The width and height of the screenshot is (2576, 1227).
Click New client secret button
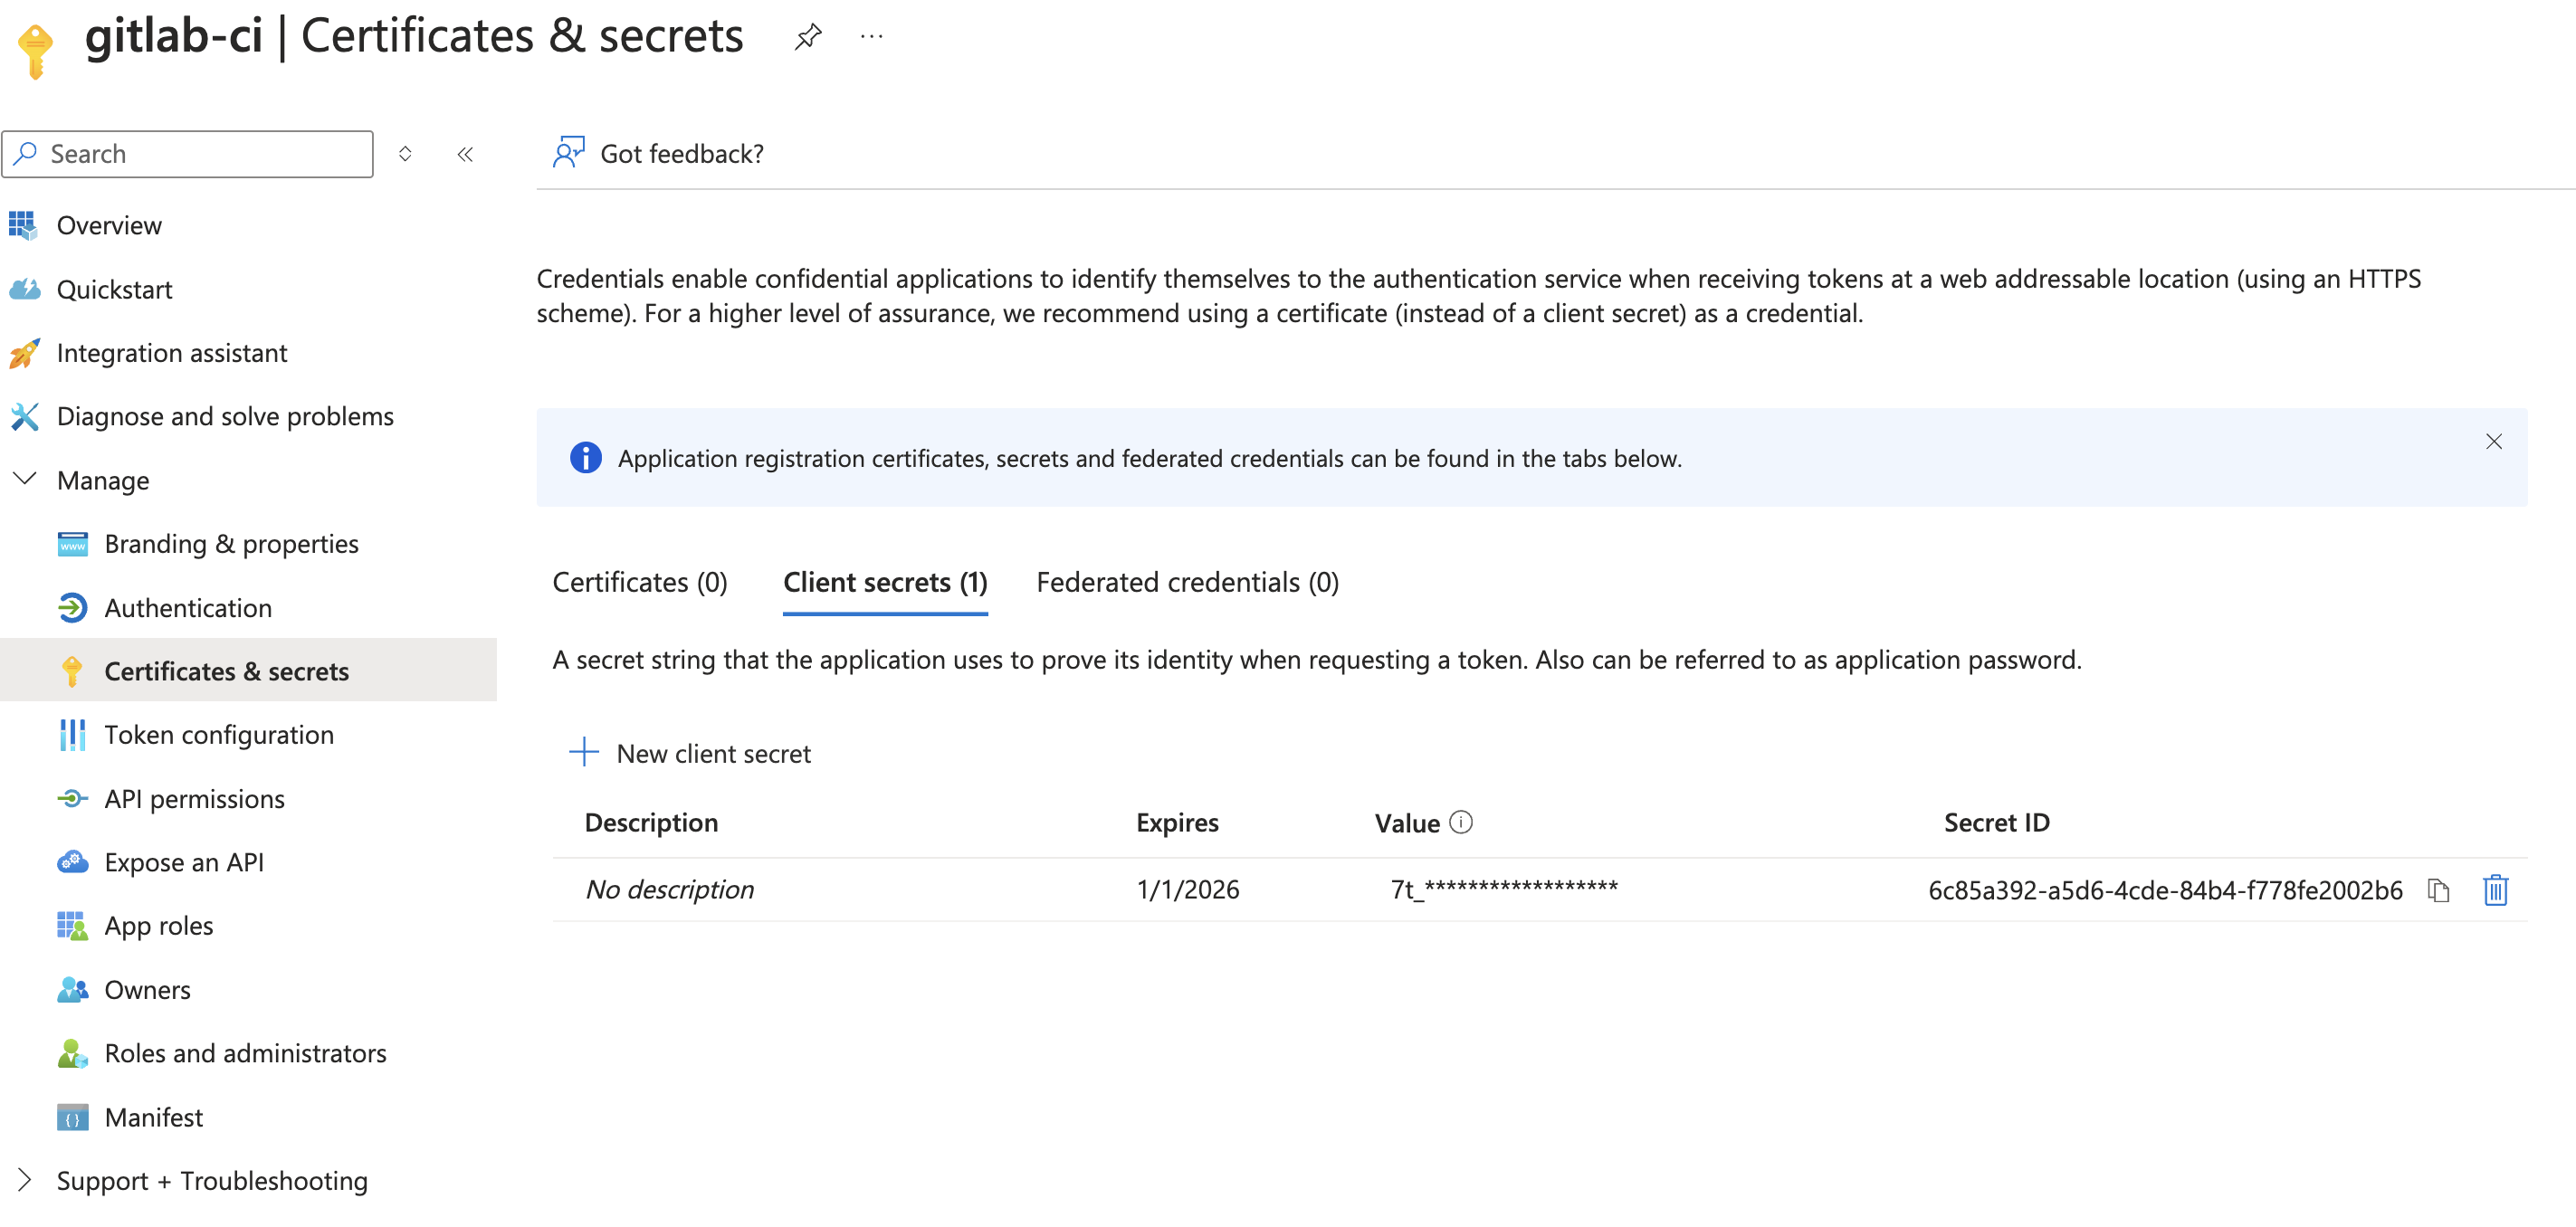[x=713, y=754]
